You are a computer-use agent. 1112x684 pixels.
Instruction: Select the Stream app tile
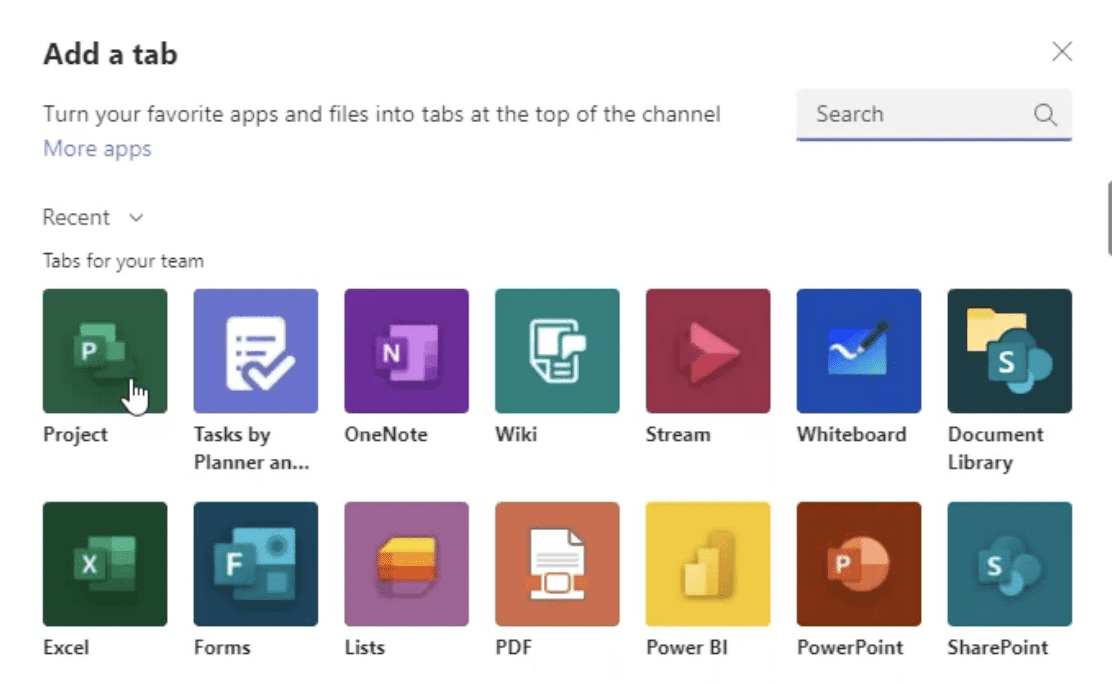tap(708, 351)
